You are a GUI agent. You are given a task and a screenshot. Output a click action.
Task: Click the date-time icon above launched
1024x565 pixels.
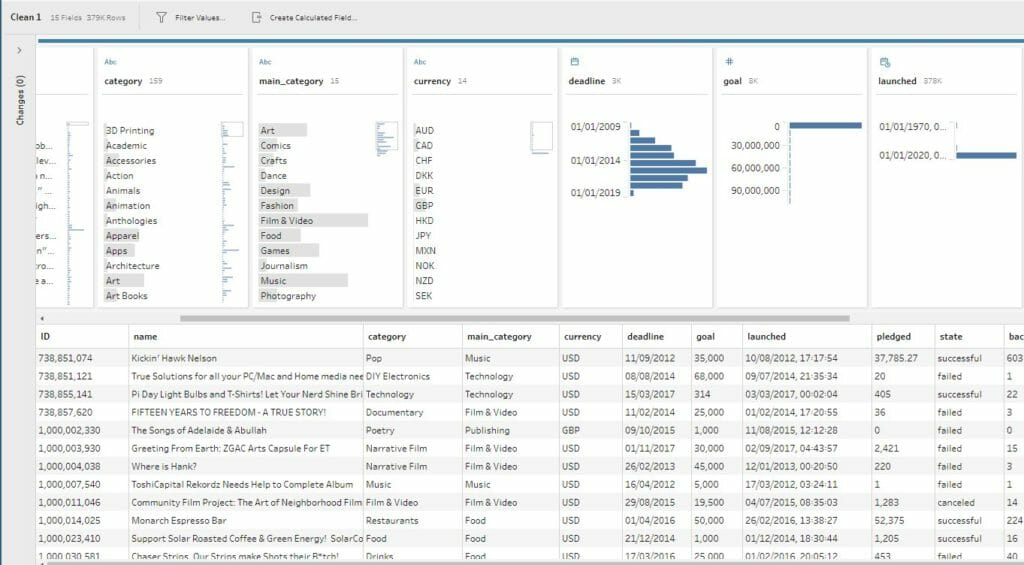884,62
